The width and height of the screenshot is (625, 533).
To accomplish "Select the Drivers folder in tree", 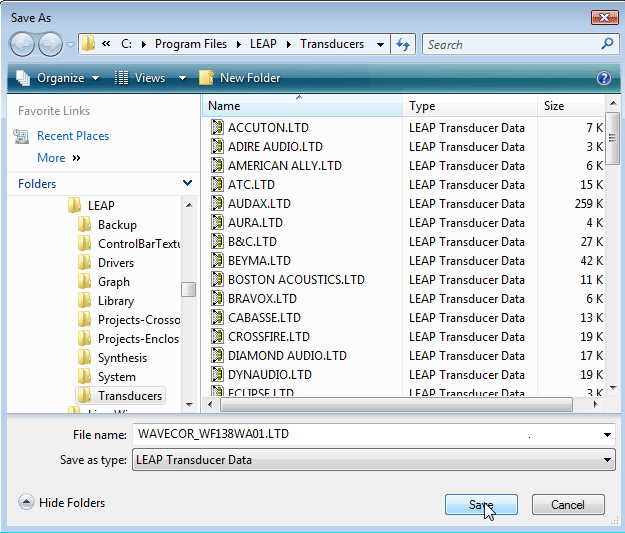I will click(106, 263).
